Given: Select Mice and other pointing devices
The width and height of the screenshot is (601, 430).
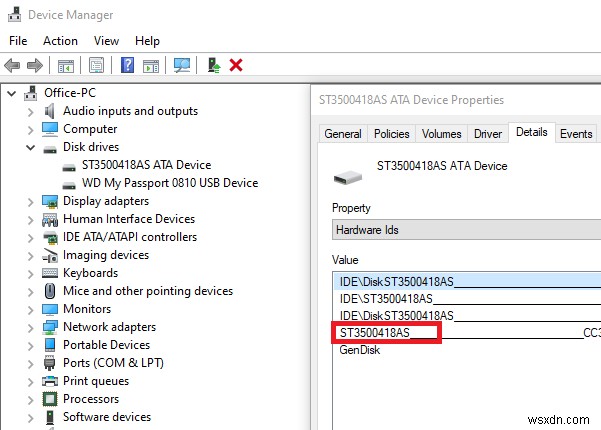Looking at the screenshot, I should pyautogui.click(x=148, y=291).
